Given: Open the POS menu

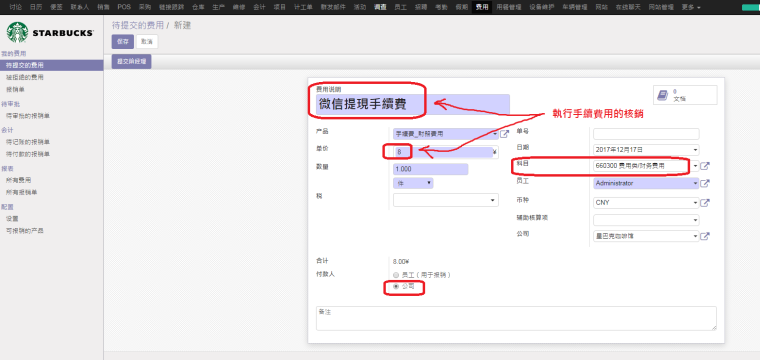Looking at the screenshot, I should [124, 7].
